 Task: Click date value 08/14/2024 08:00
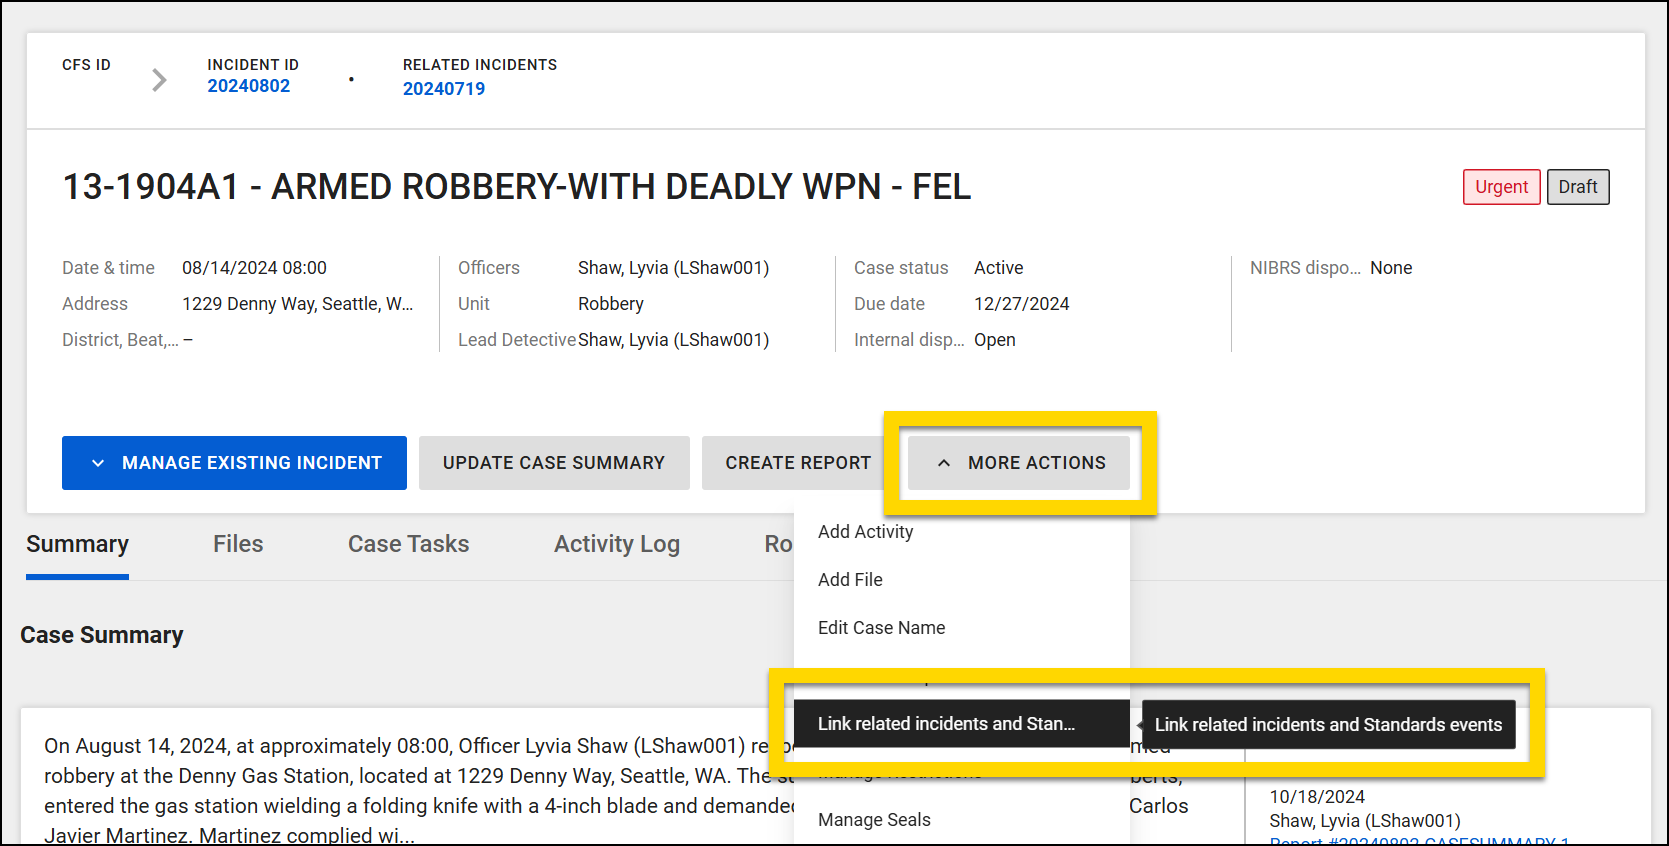point(254,268)
